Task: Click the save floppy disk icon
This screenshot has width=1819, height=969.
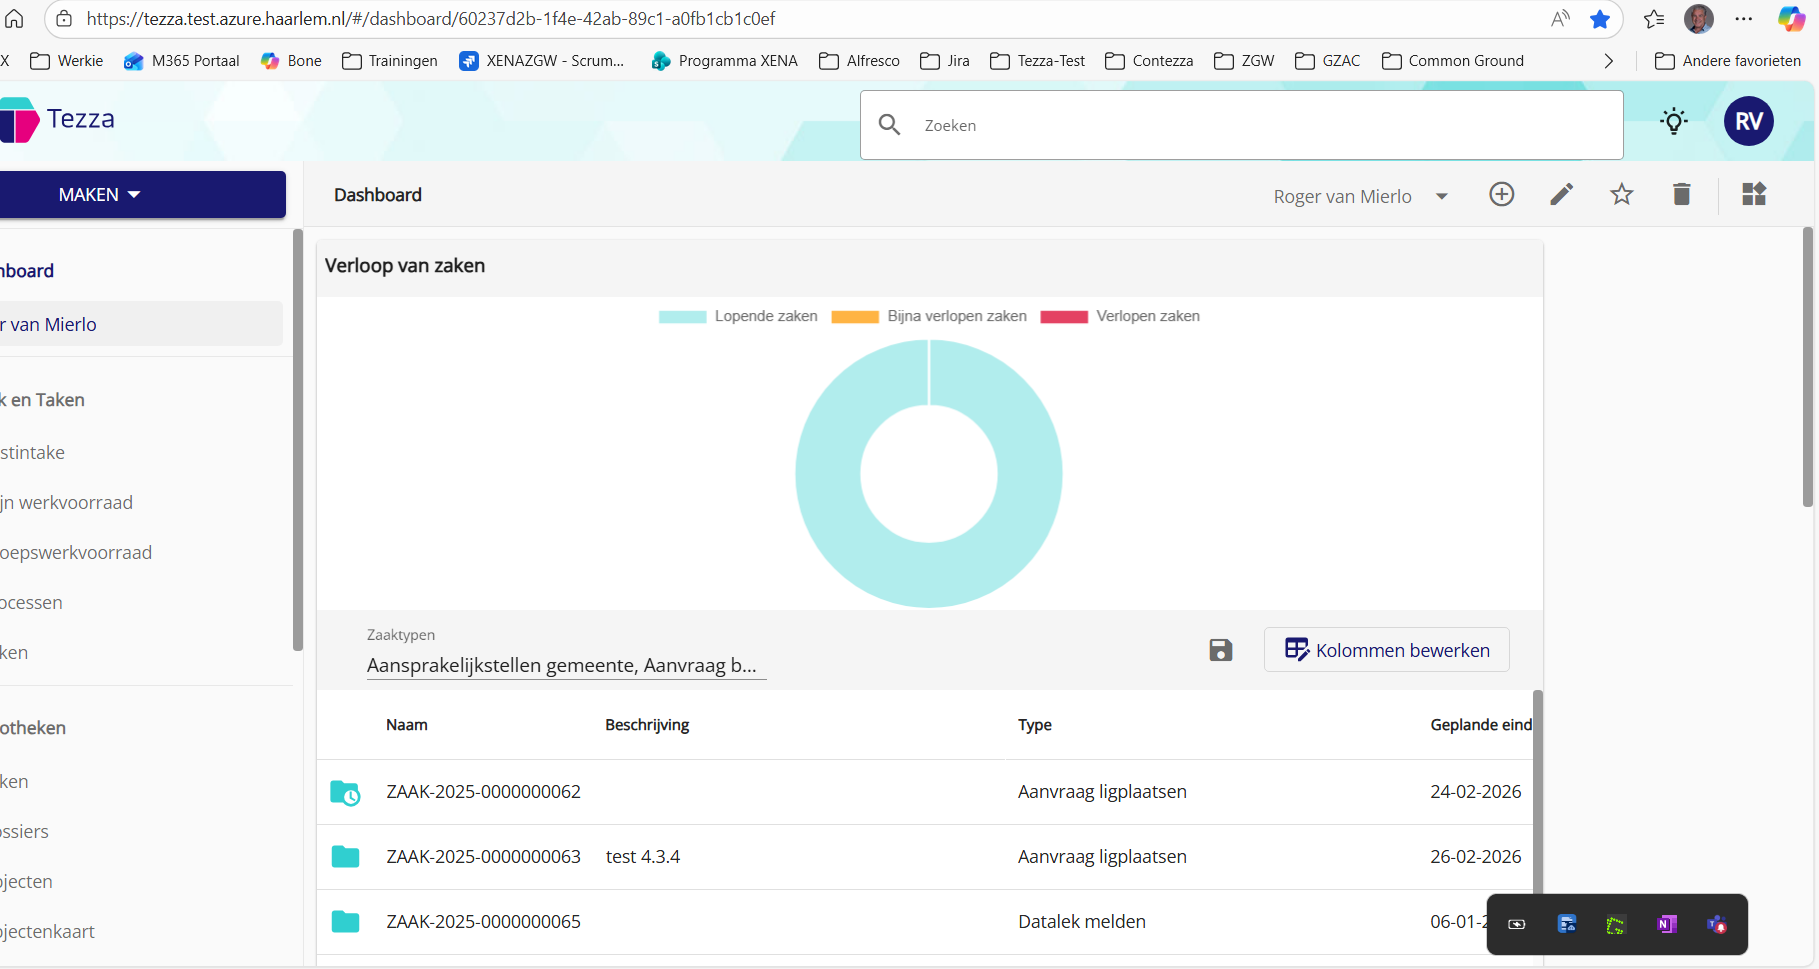Action: 1220,651
